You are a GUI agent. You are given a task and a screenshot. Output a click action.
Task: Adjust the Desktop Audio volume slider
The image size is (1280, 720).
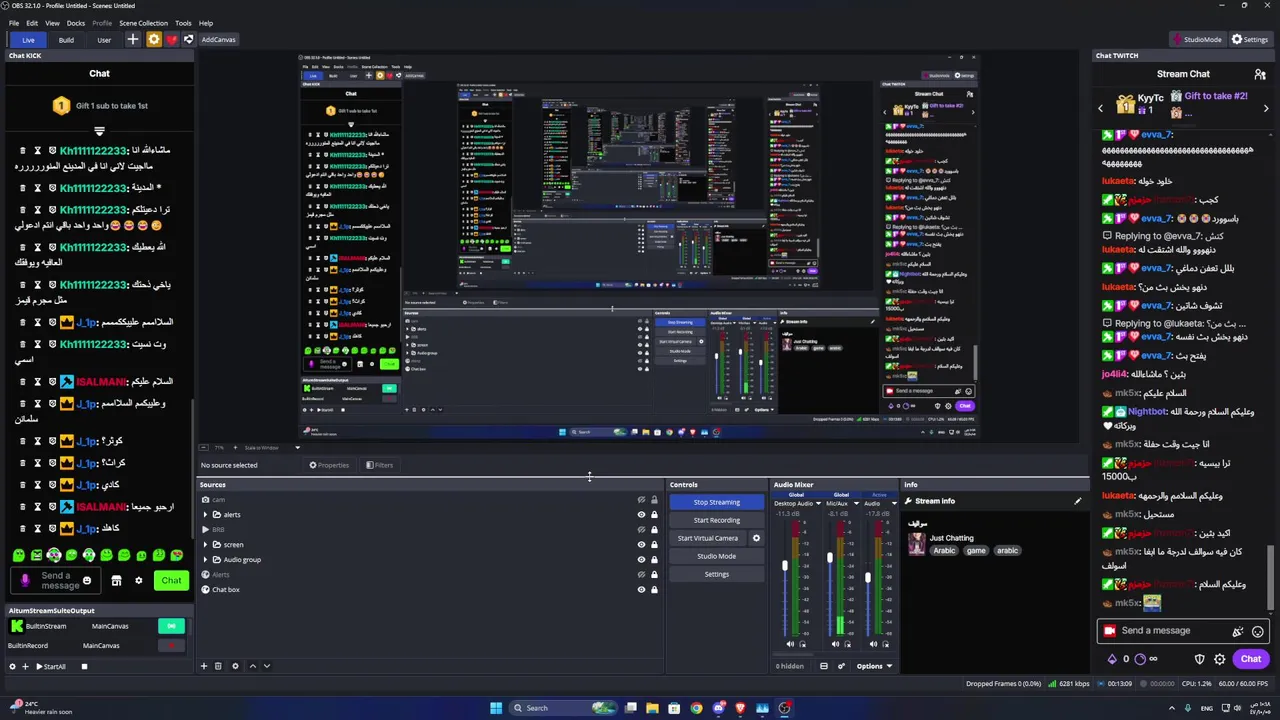785,566
